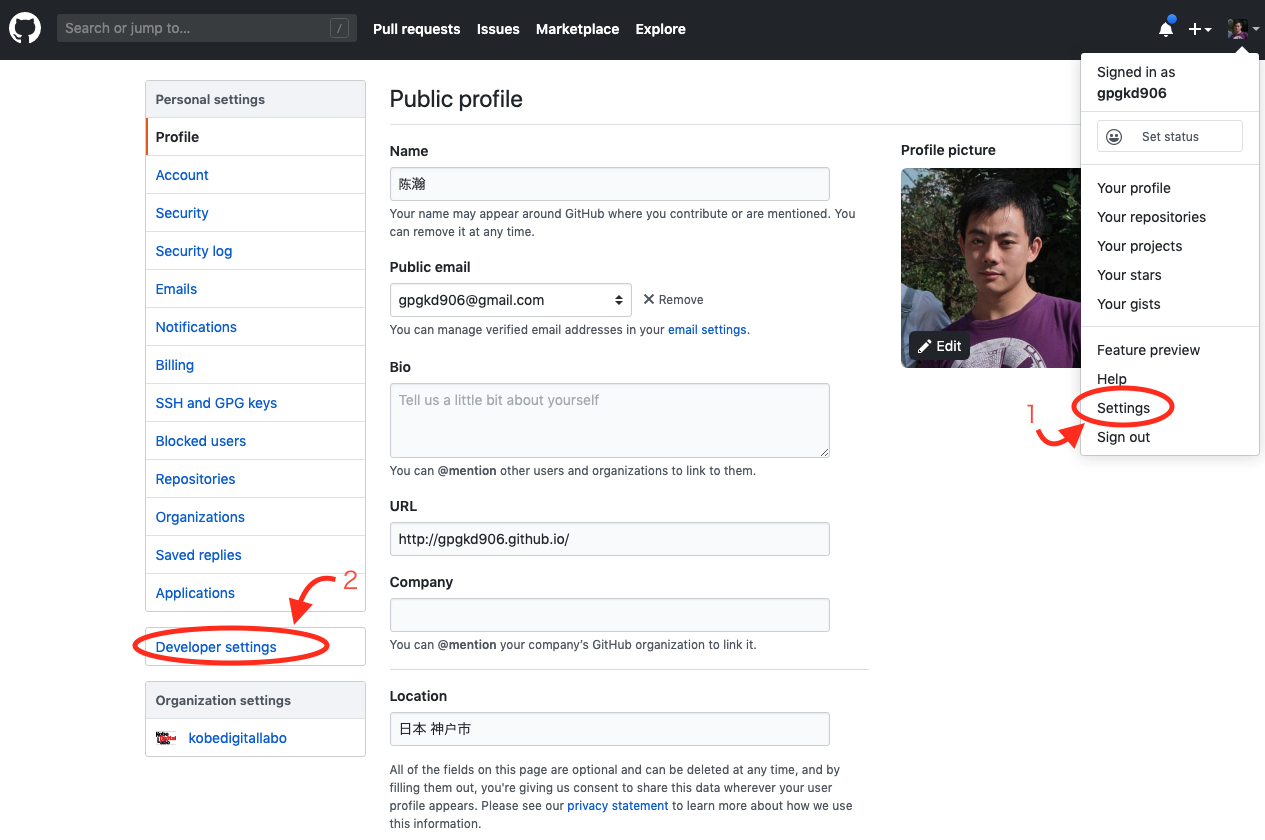
Task: Select the Profile settings tab
Action: coord(255,137)
